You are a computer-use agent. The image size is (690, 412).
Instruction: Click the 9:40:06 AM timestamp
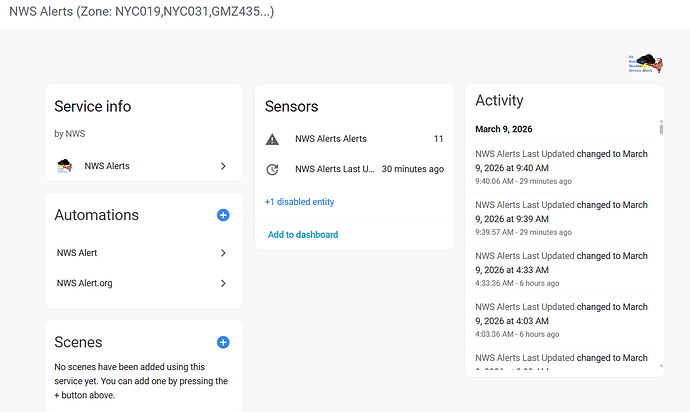494,181
